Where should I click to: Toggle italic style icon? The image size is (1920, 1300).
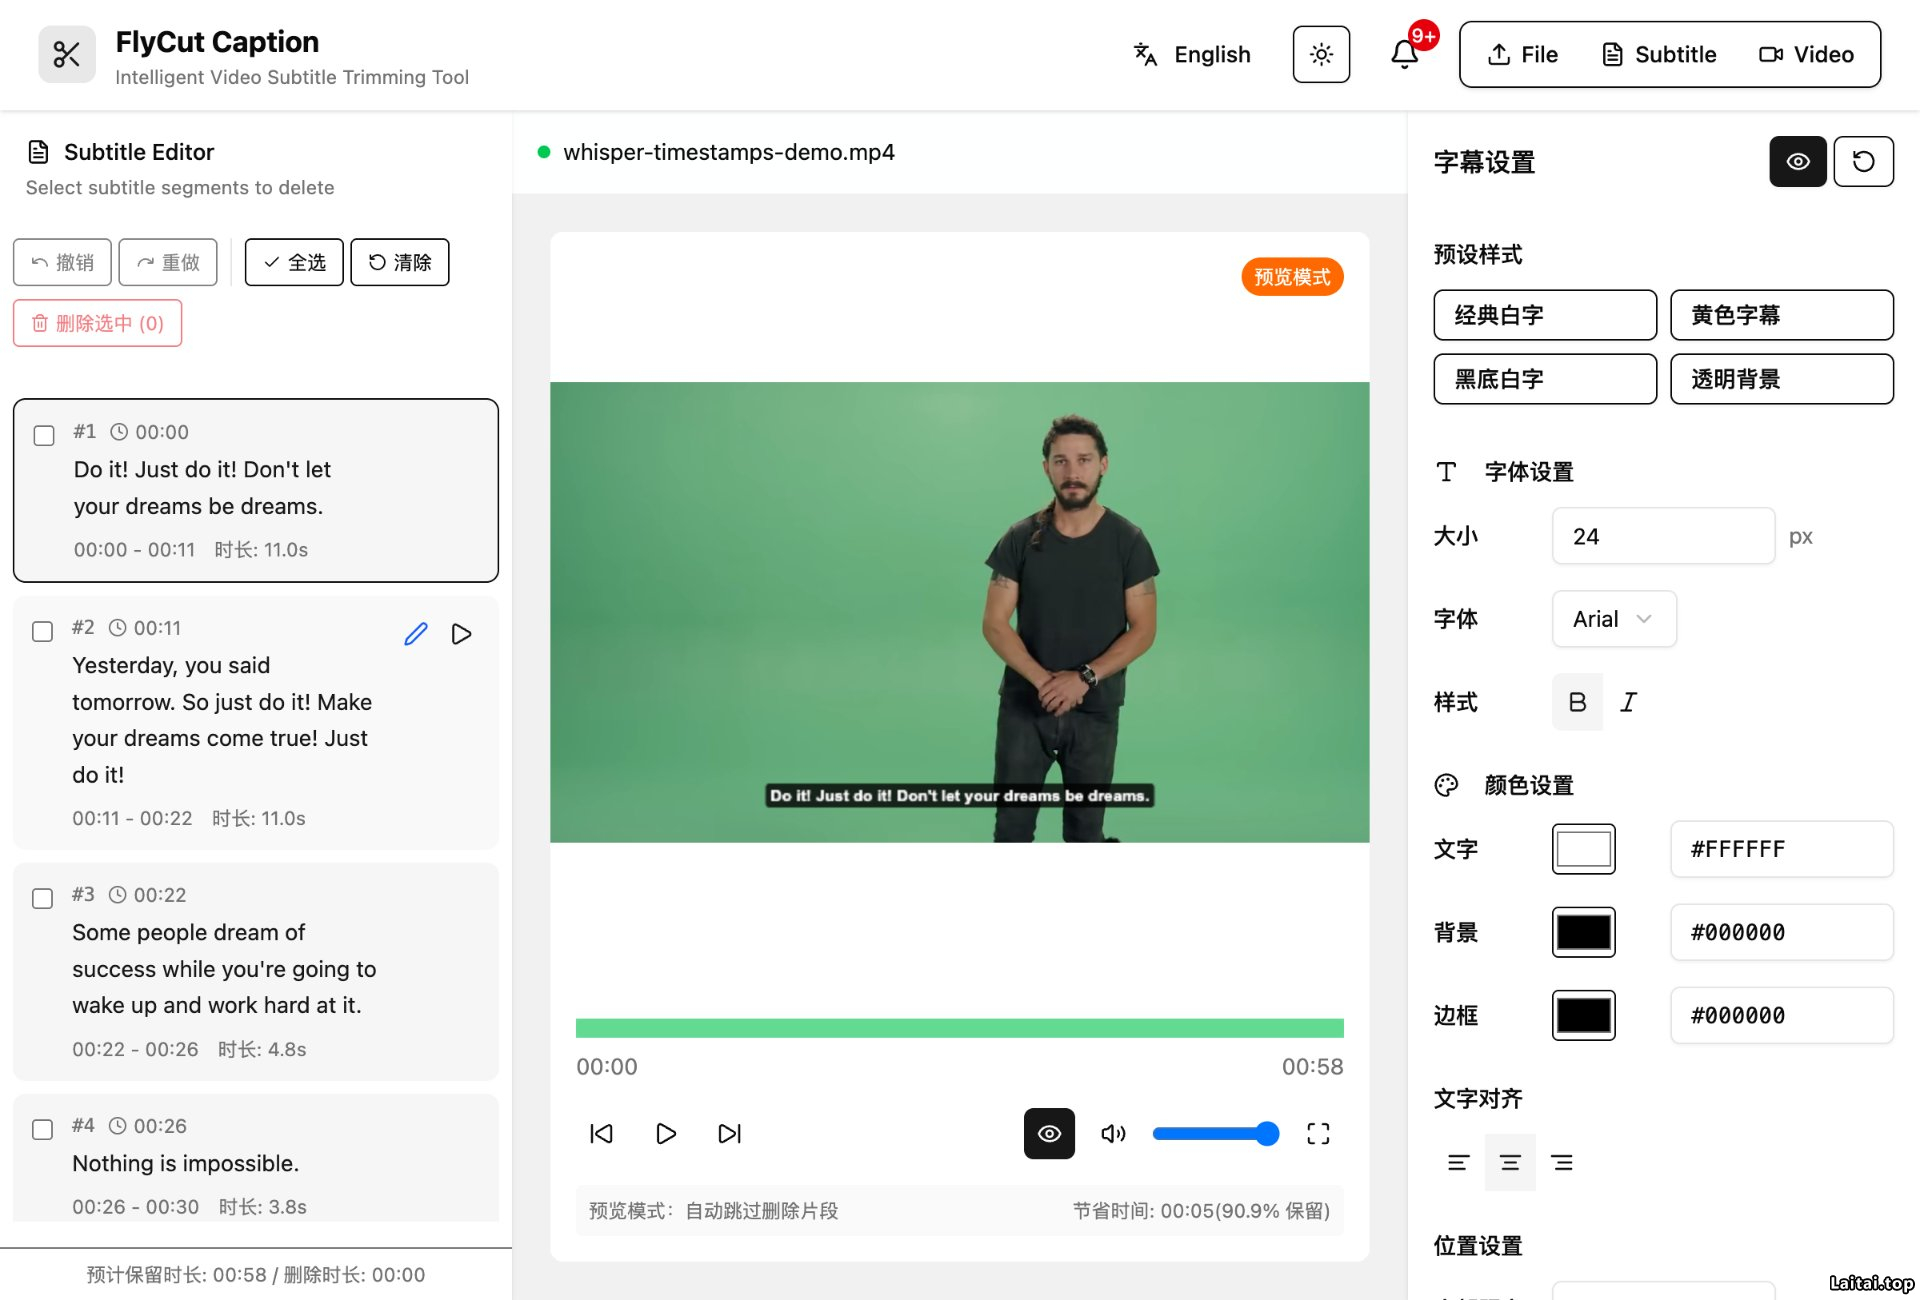coord(1629,702)
